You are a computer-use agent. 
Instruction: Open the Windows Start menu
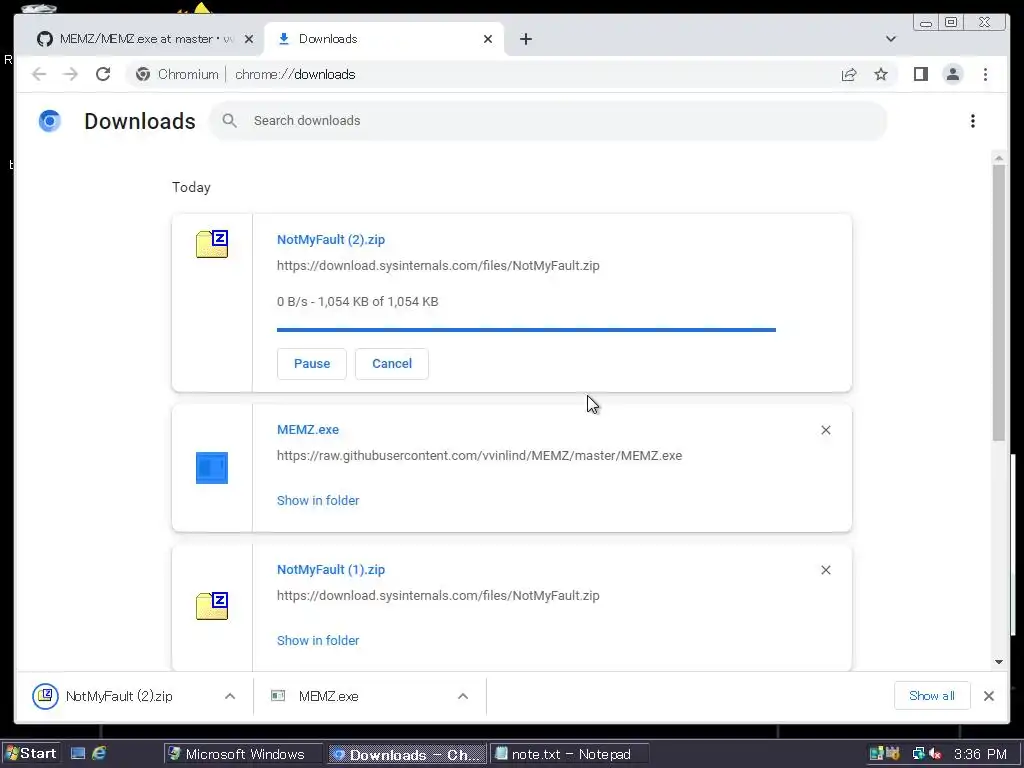[x=30, y=754]
